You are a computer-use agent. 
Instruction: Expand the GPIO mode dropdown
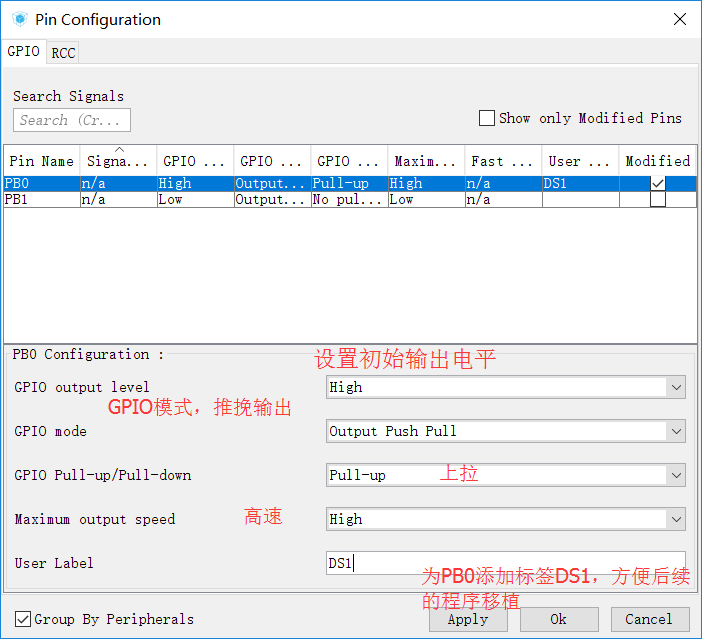pos(505,431)
